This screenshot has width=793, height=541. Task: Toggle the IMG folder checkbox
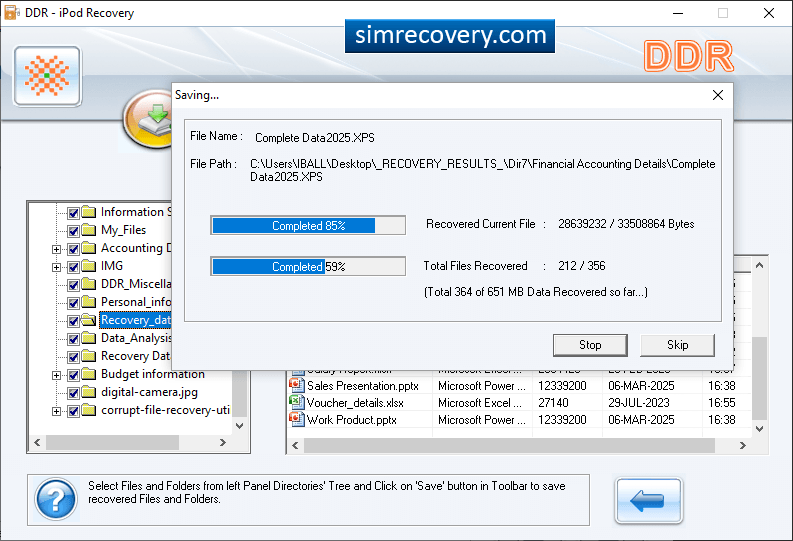(x=73, y=267)
